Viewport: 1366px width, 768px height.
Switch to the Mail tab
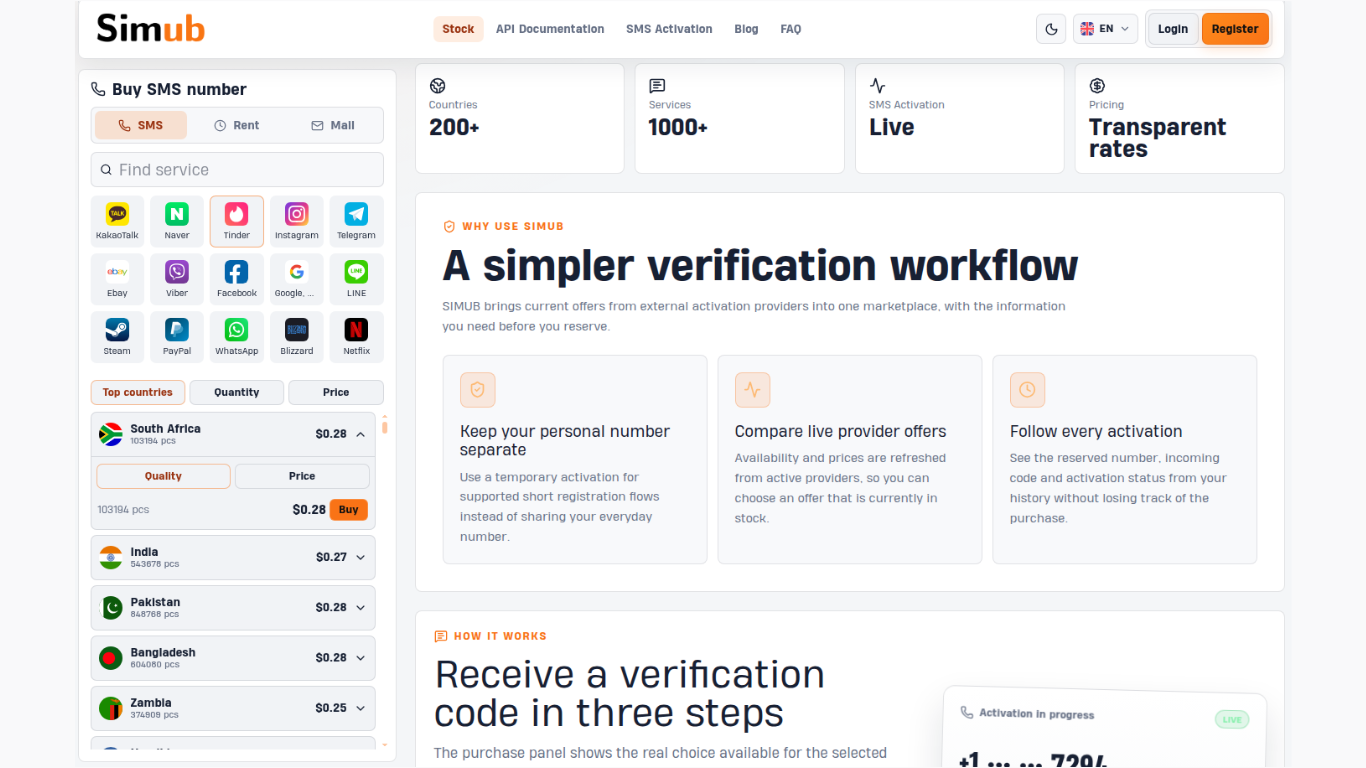pyautogui.click(x=333, y=125)
